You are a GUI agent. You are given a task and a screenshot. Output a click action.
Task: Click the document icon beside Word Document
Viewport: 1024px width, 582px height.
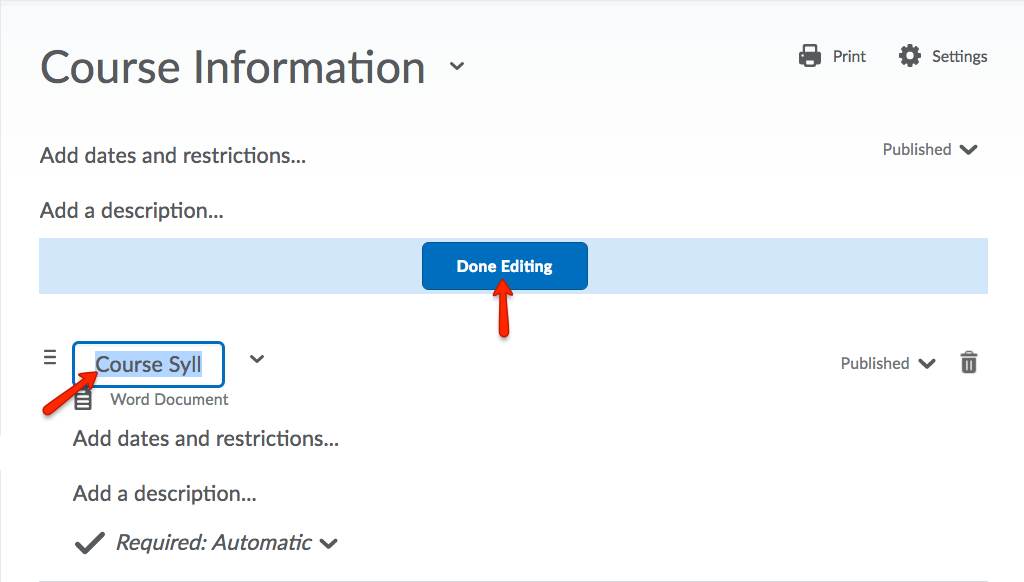(84, 400)
